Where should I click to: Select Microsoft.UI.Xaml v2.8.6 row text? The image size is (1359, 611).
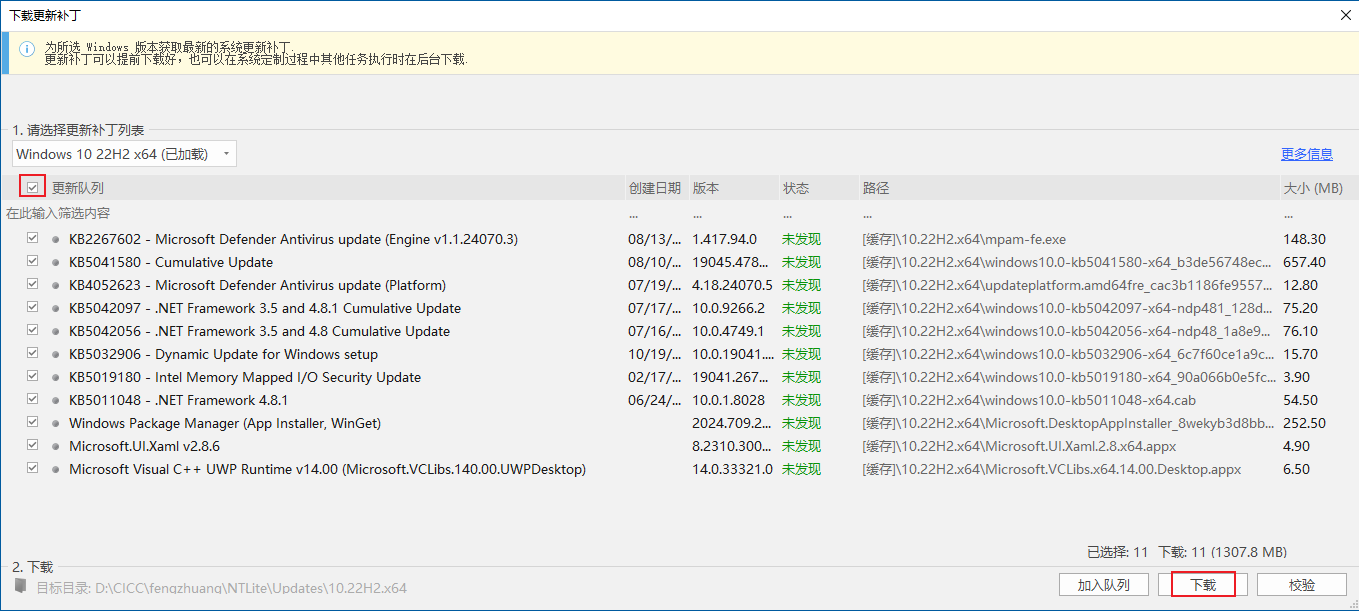144,446
